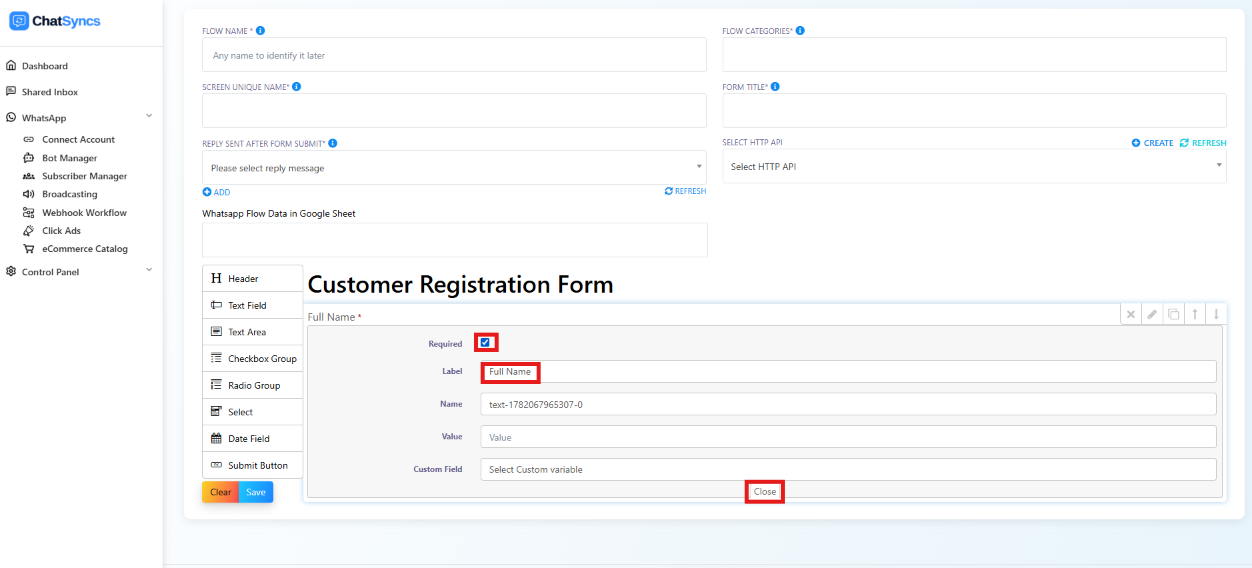Click the ChatSyncs logo icon
This screenshot has height=568, width=1252.
[x=19, y=21]
